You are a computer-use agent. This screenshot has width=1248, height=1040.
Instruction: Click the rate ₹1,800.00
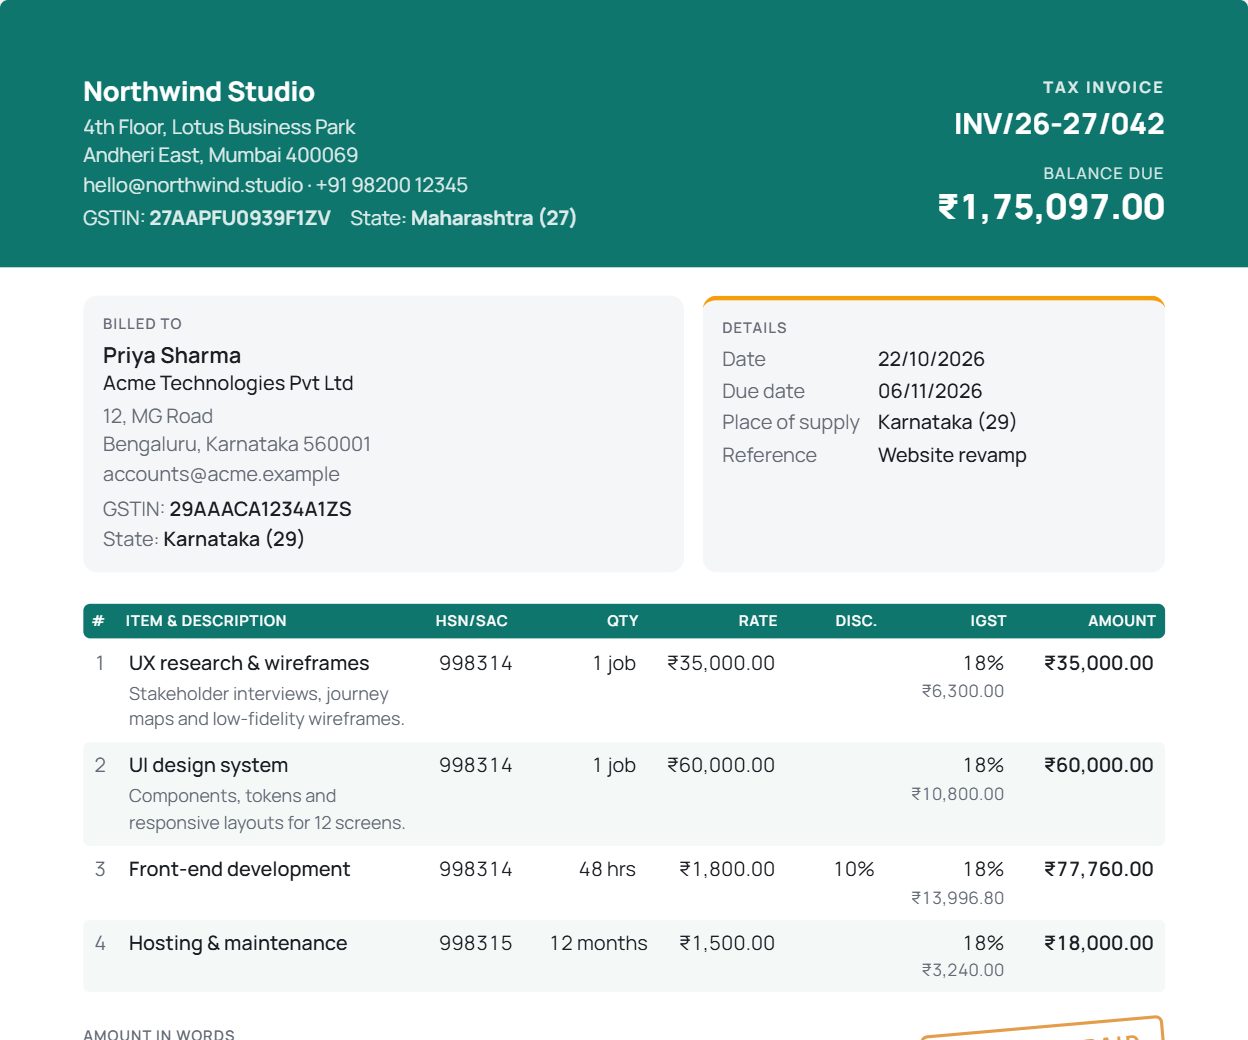727,869
